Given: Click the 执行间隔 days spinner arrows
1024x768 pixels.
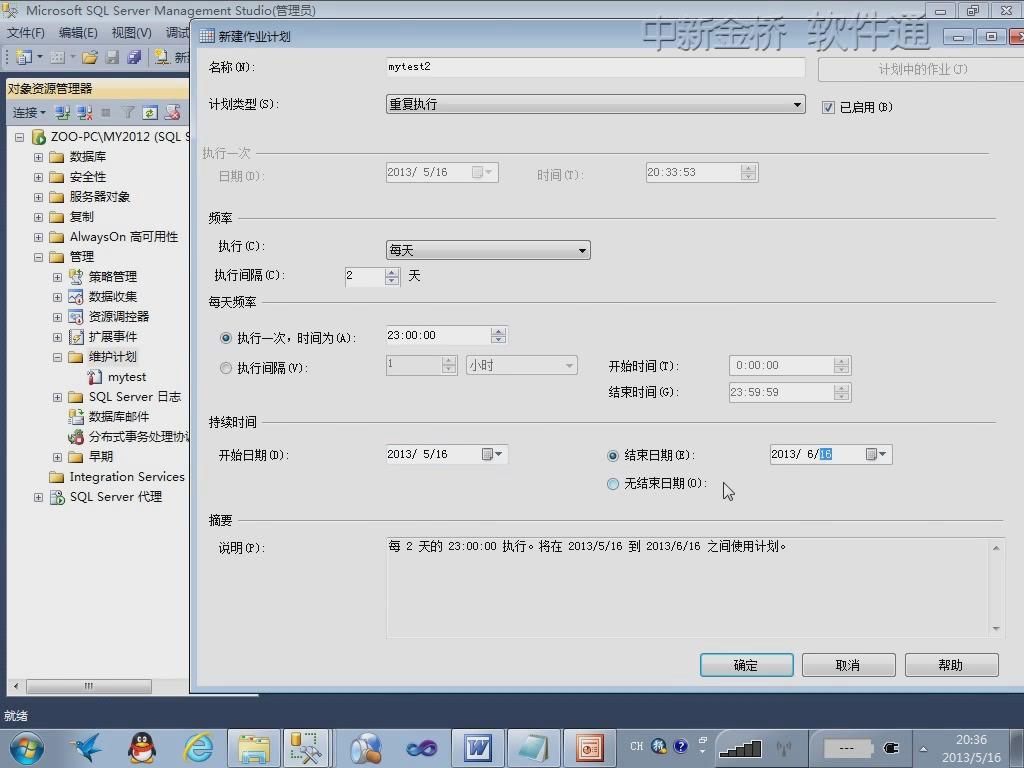Looking at the screenshot, I should [x=392, y=277].
